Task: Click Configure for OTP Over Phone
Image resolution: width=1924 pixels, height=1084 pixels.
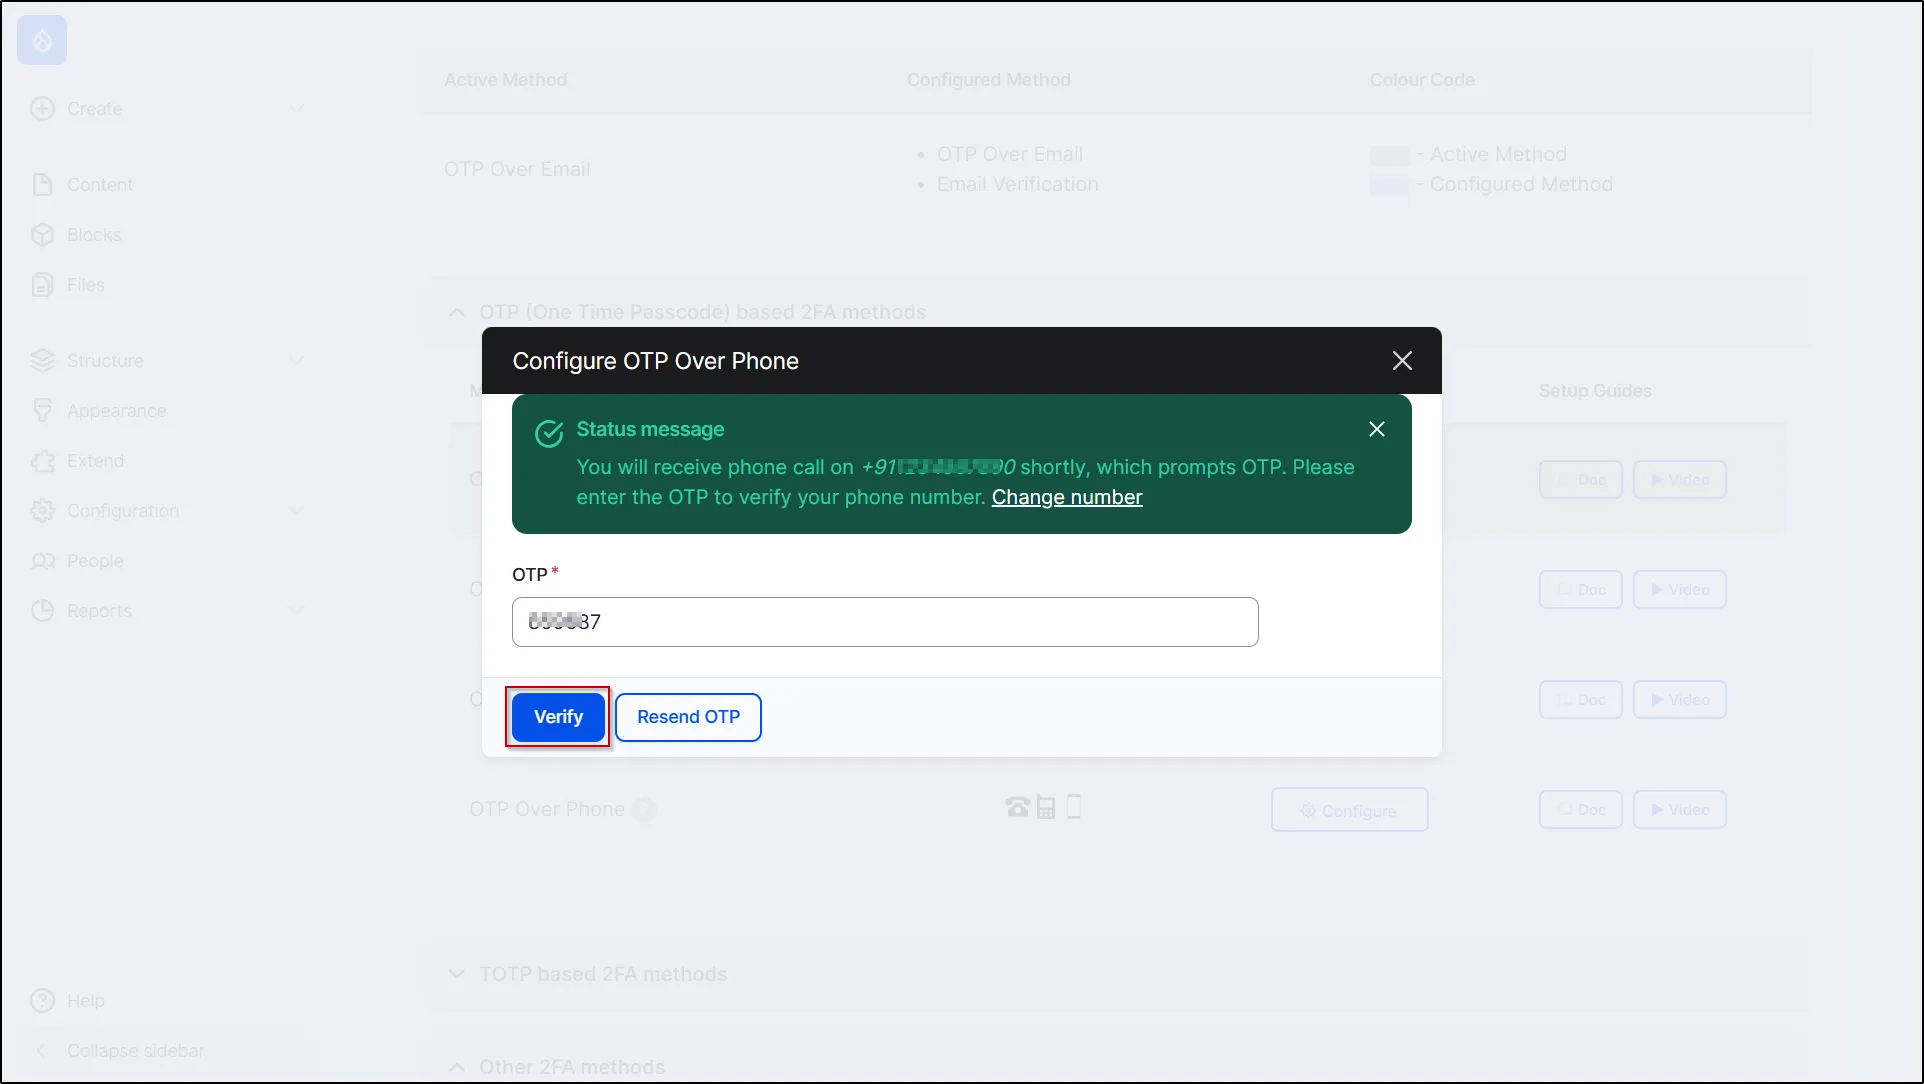Action: click(1349, 810)
